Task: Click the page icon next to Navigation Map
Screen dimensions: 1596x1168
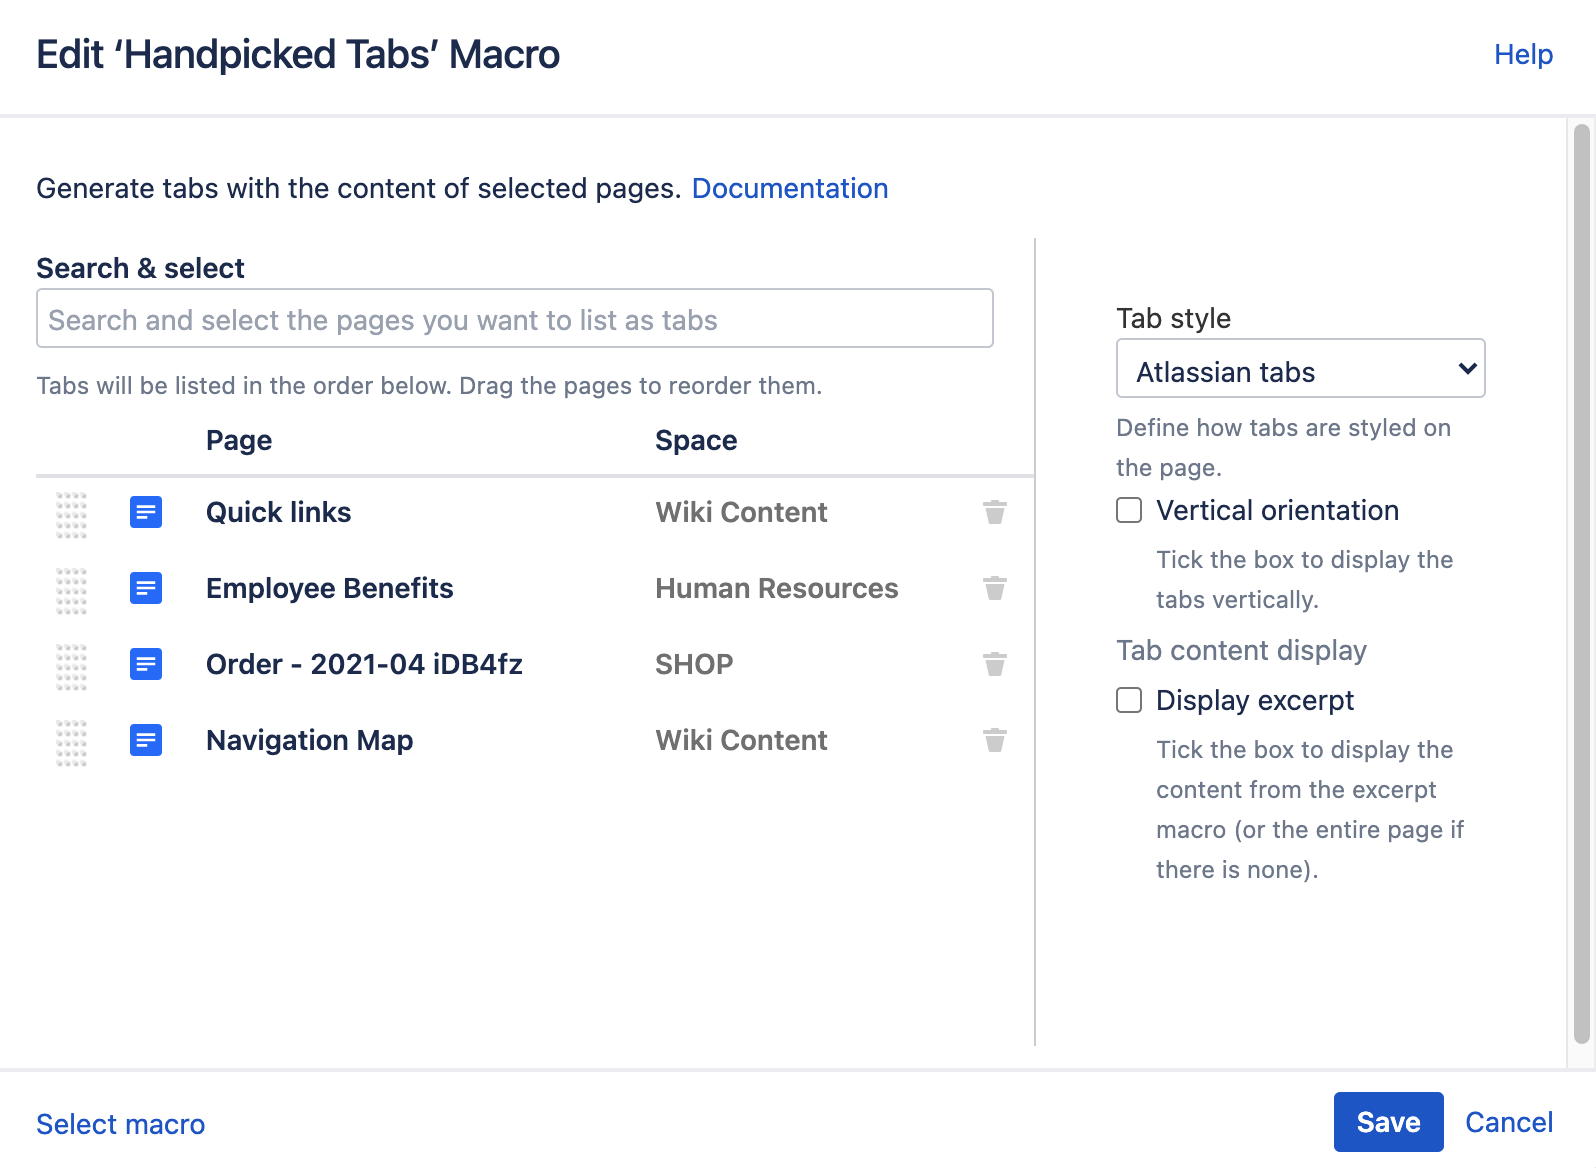Action: pyautogui.click(x=146, y=740)
